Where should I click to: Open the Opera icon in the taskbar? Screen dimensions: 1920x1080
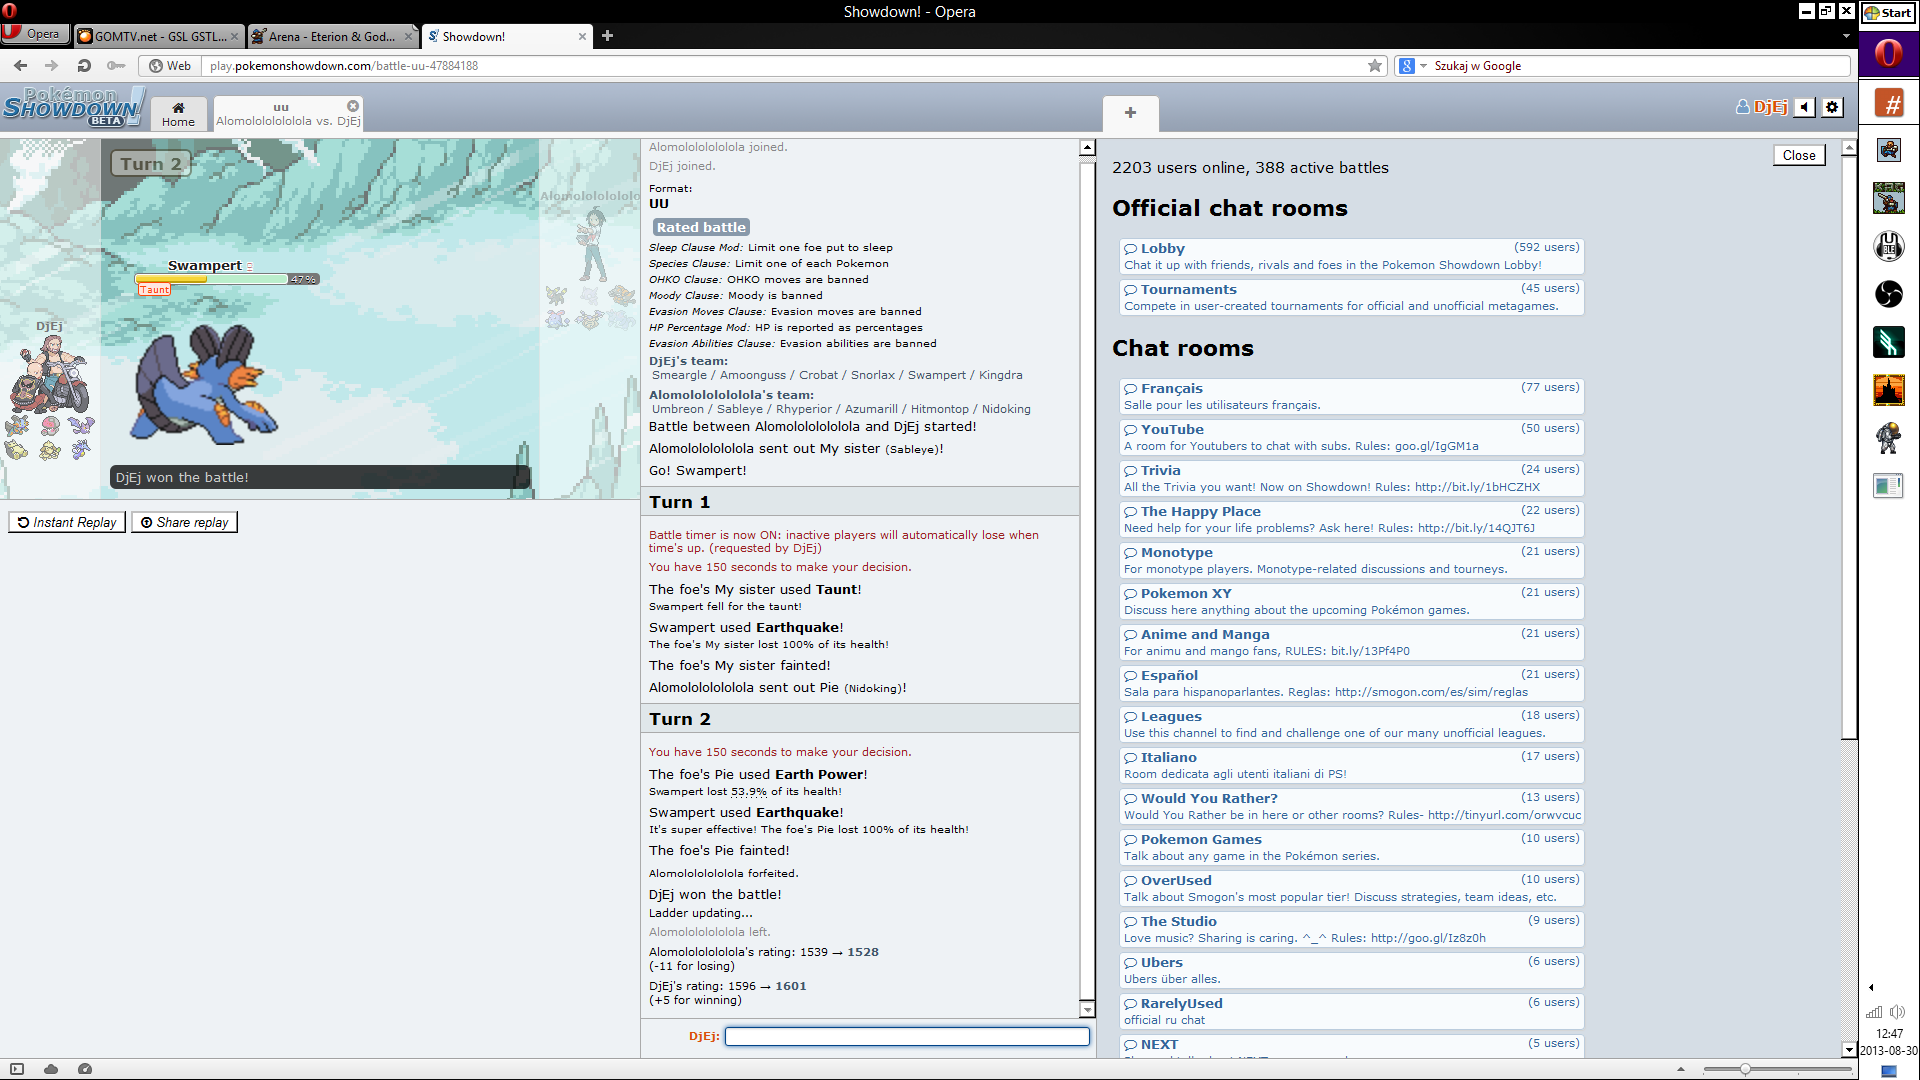tap(1888, 53)
